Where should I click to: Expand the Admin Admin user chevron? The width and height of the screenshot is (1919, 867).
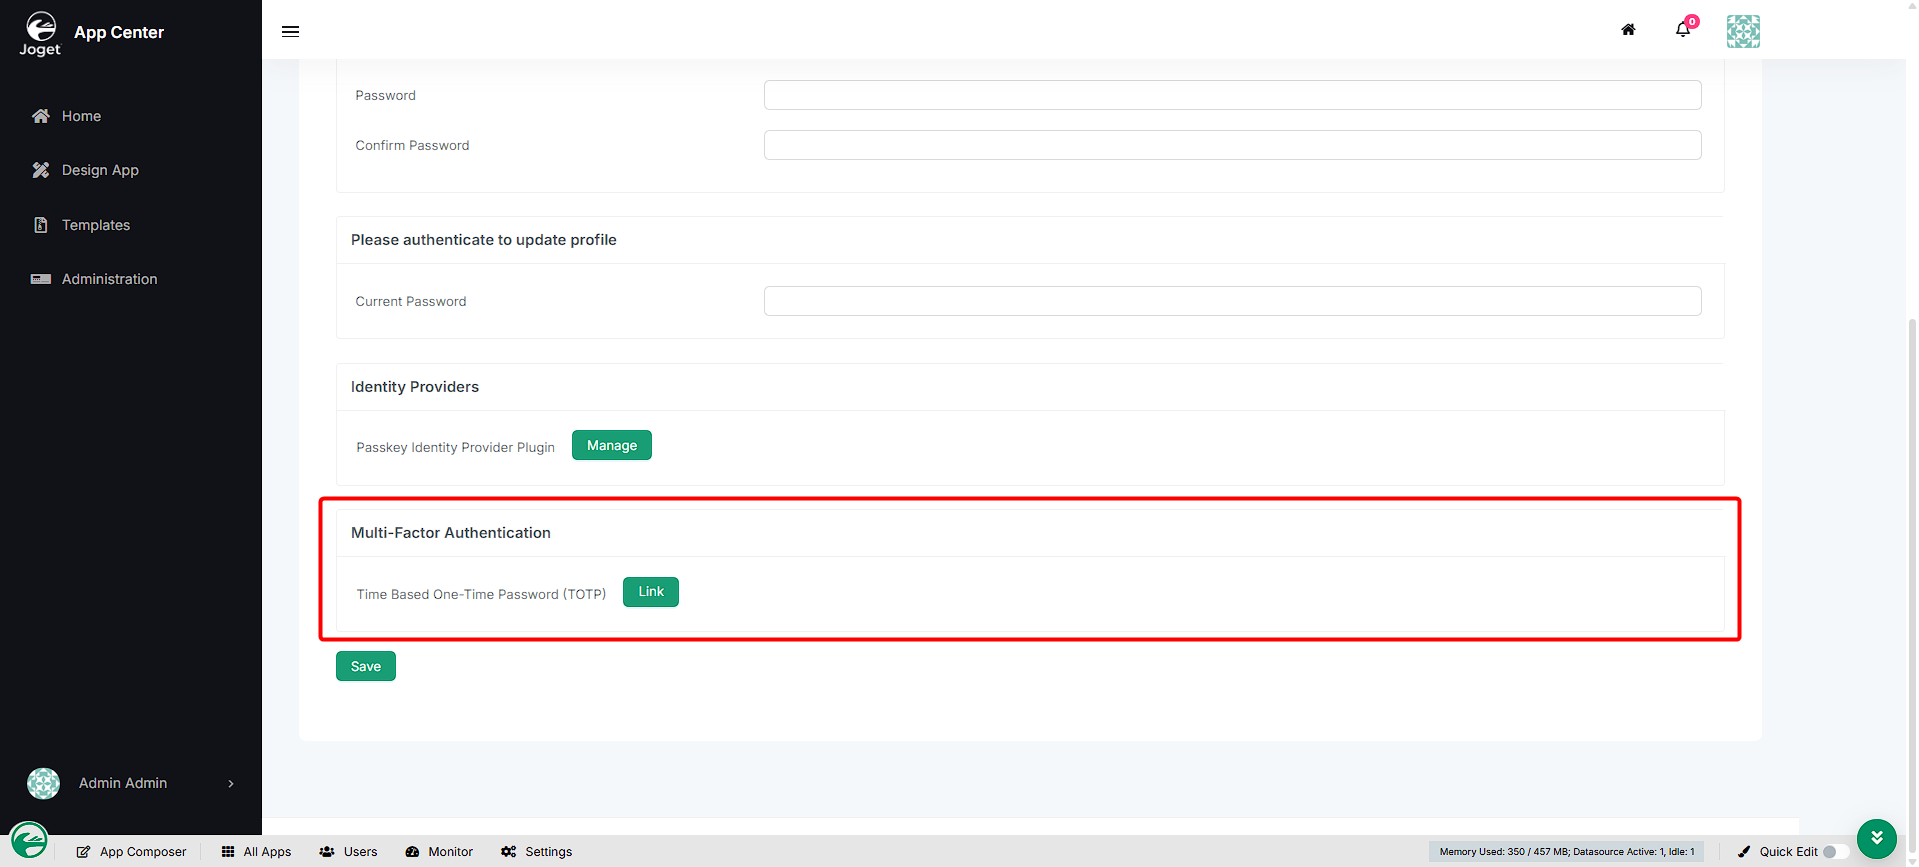coord(231,784)
